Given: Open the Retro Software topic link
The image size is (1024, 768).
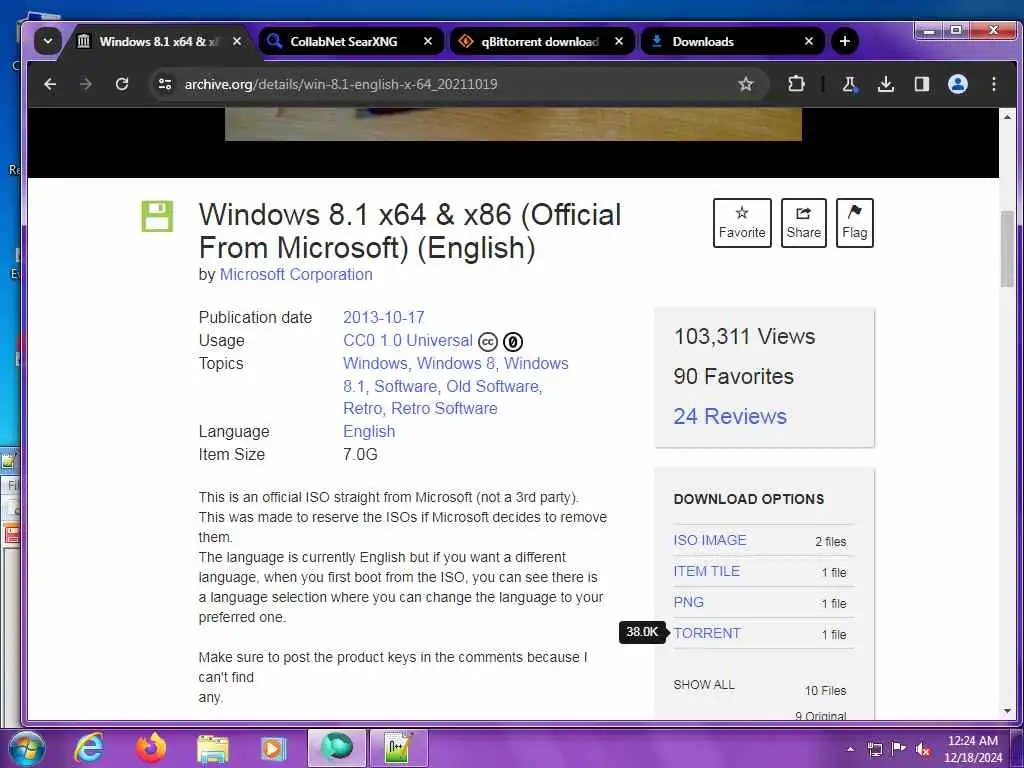Looking at the screenshot, I should (x=444, y=408).
